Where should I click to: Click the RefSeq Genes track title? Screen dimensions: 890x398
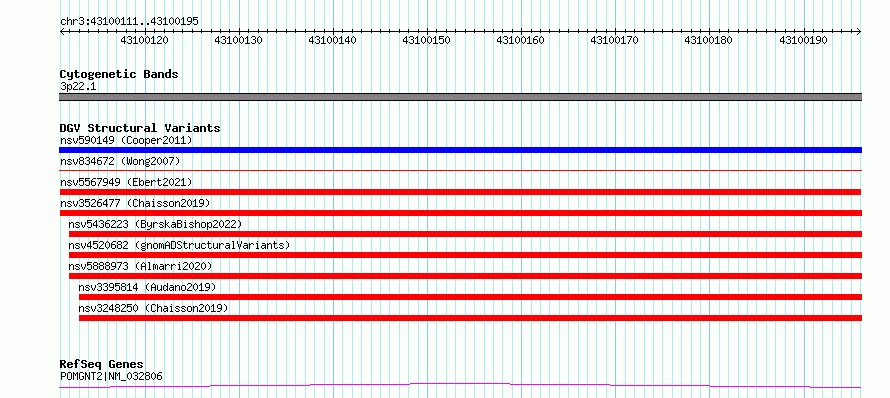coord(102,365)
